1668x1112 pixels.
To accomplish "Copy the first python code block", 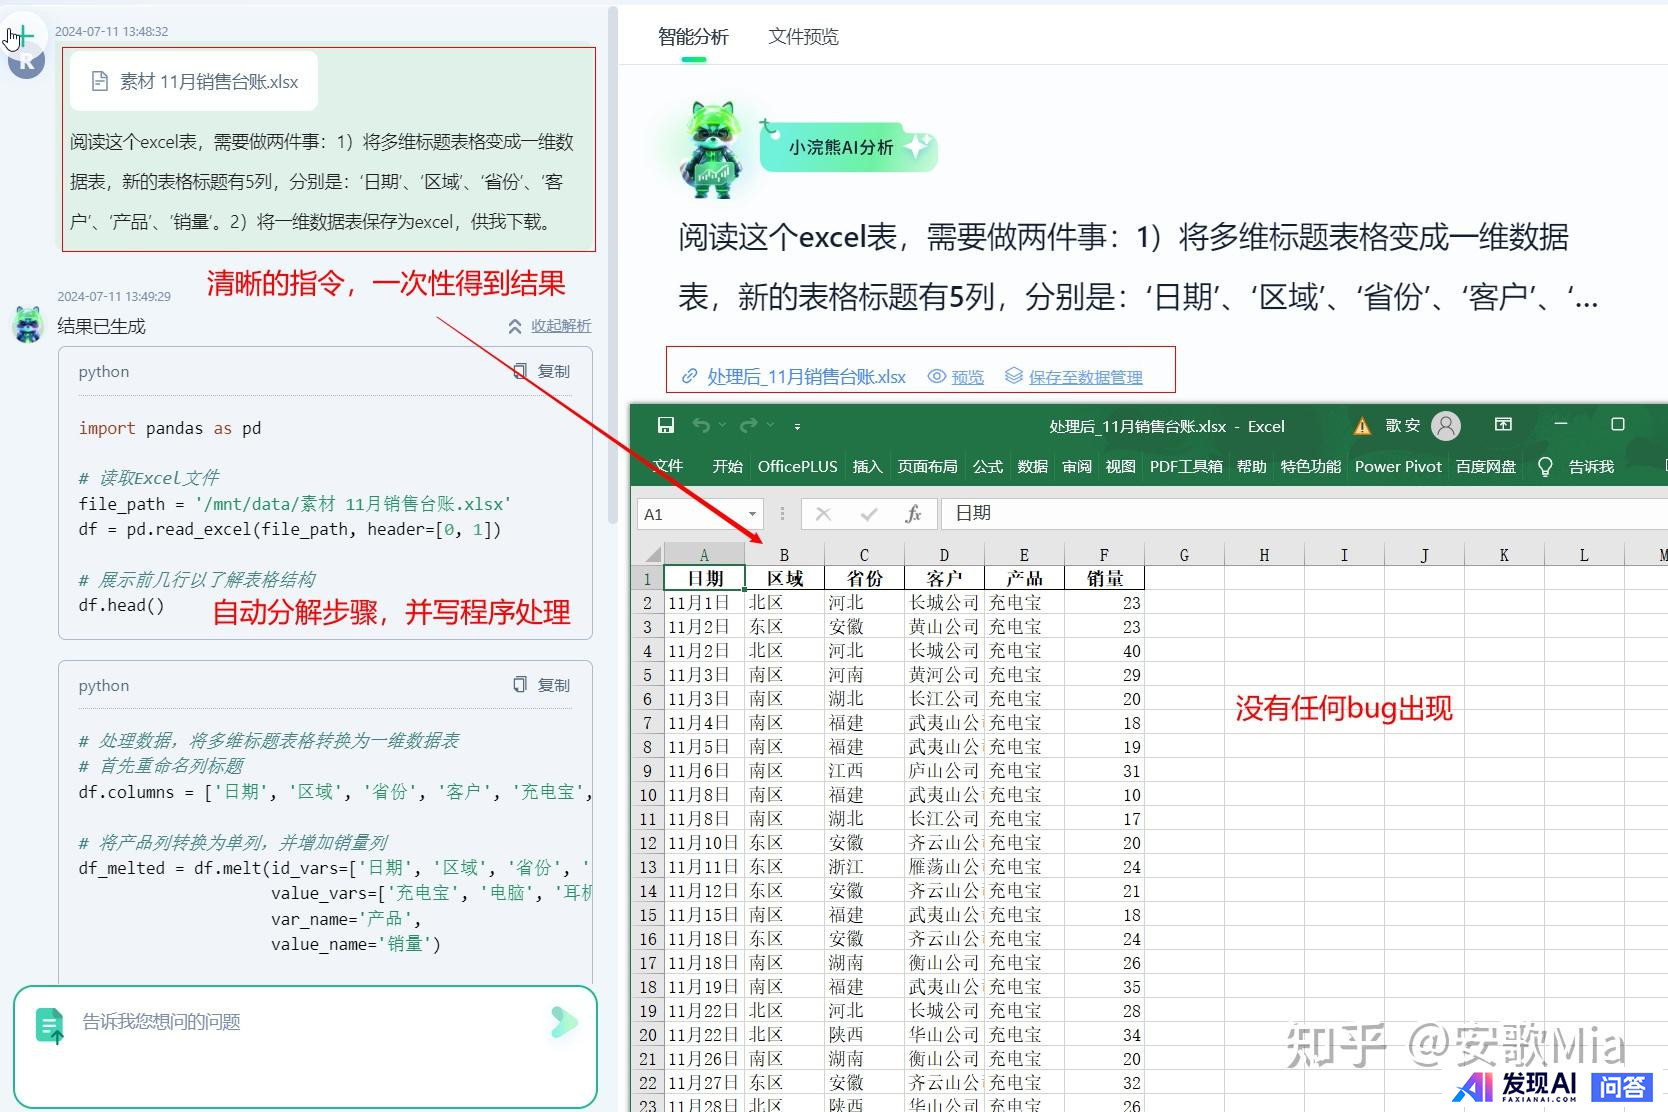I will tap(542, 371).
